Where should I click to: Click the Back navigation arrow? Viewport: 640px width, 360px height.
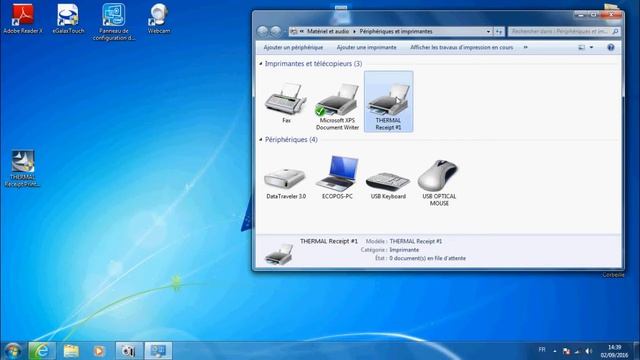(x=262, y=31)
